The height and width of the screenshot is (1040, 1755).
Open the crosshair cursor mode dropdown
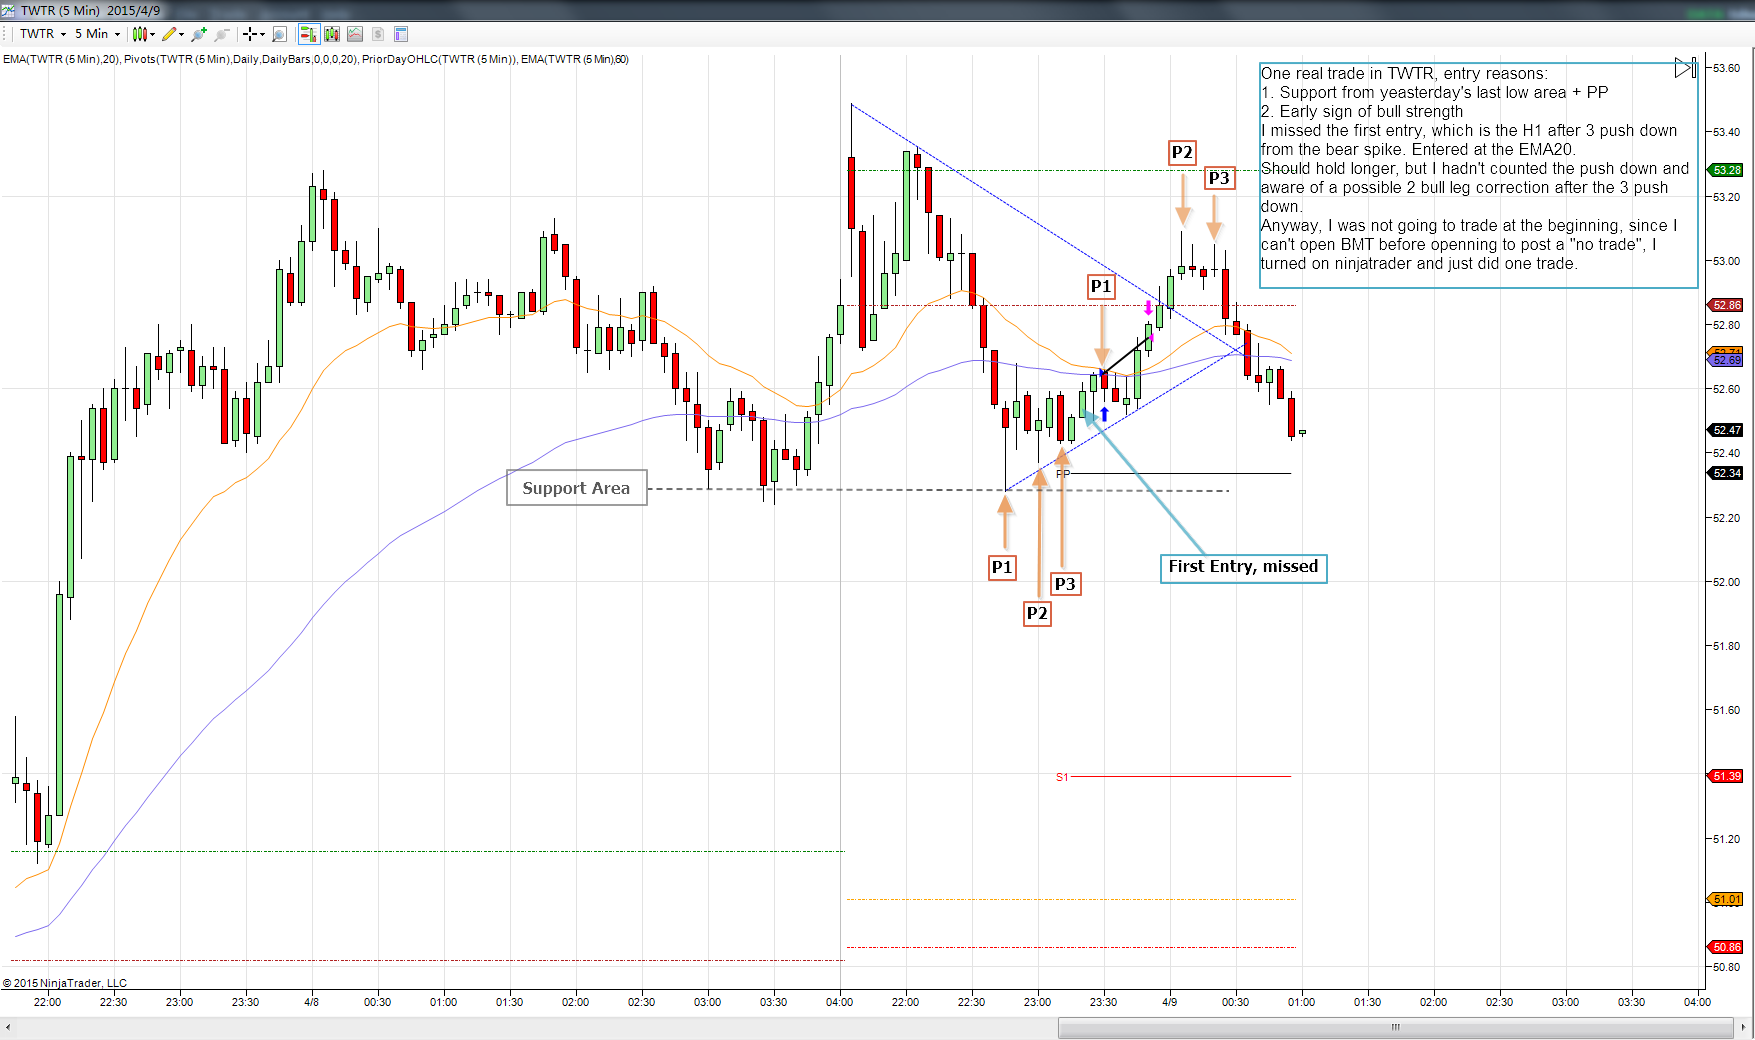[254, 34]
